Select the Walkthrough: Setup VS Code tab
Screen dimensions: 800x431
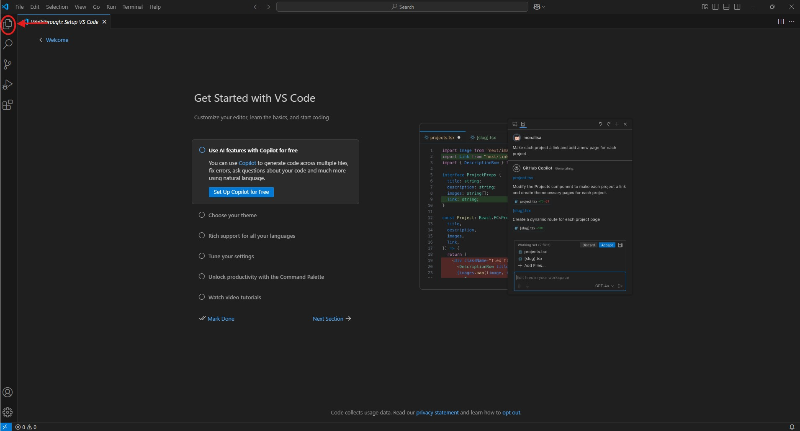pos(64,22)
